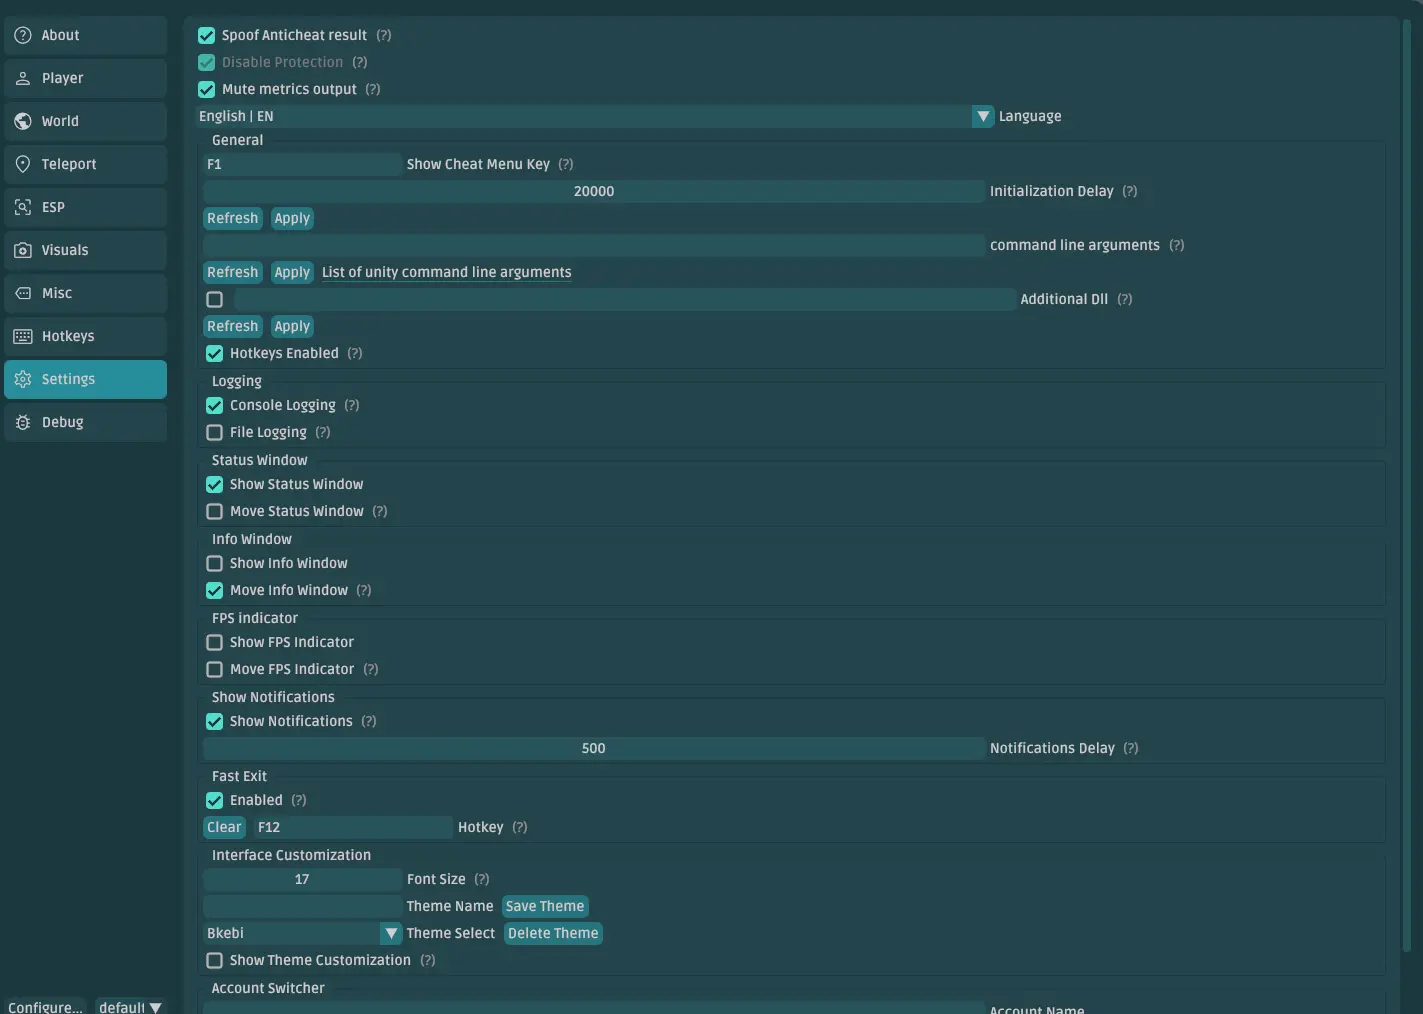The width and height of the screenshot is (1423, 1014).
Task: Click Apply under Additional Dll
Action: click(x=292, y=326)
